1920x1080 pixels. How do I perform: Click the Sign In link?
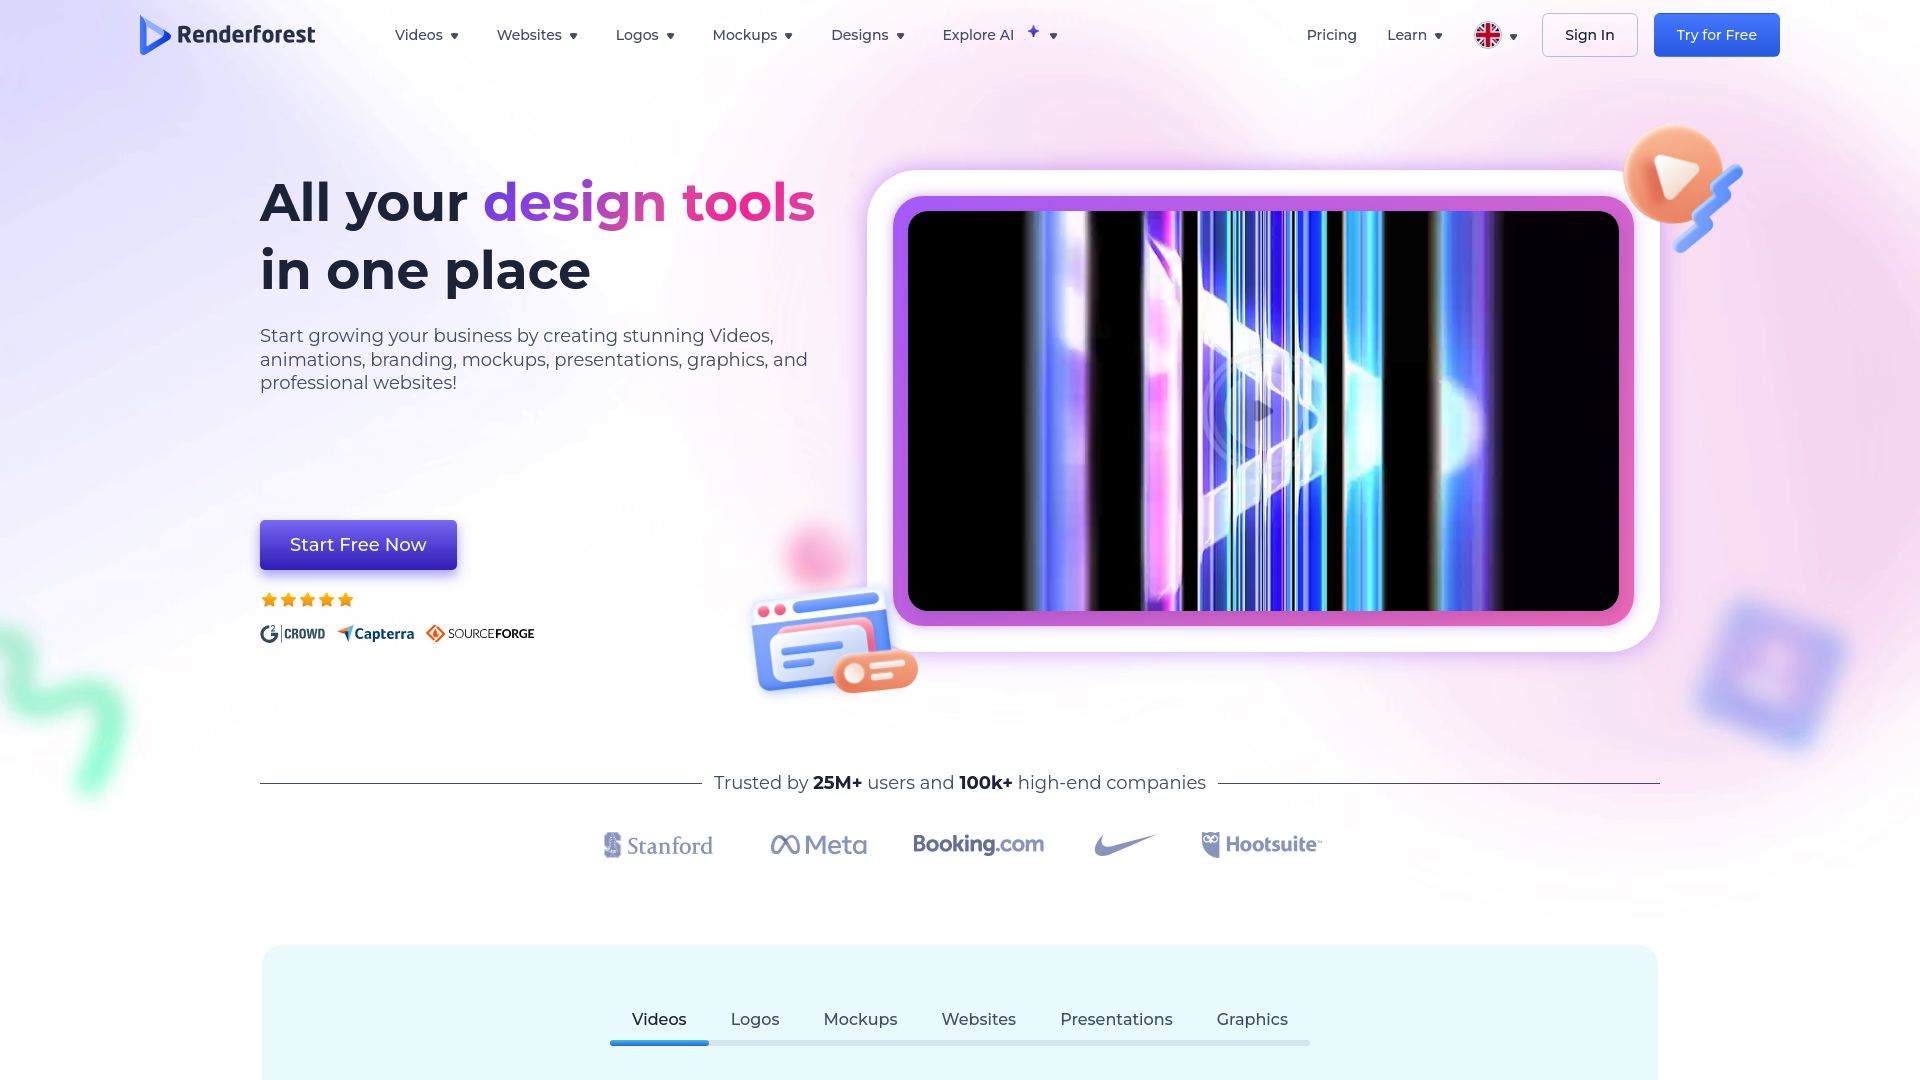click(1589, 34)
